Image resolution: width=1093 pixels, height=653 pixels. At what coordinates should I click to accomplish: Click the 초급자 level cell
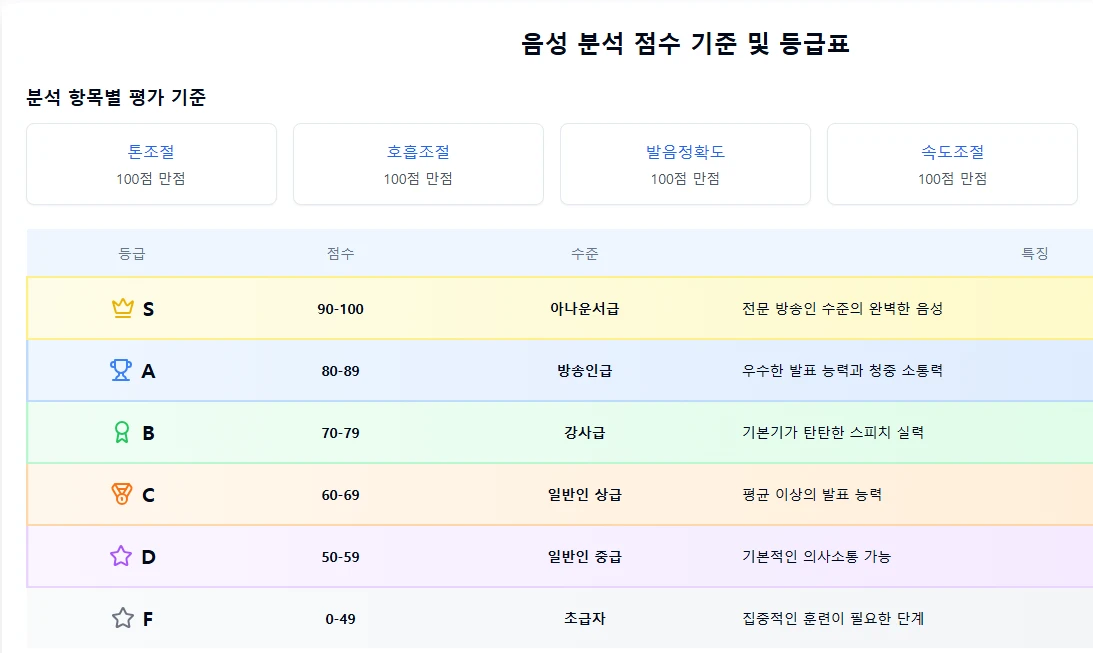pyautogui.click(x=585, y=619)
